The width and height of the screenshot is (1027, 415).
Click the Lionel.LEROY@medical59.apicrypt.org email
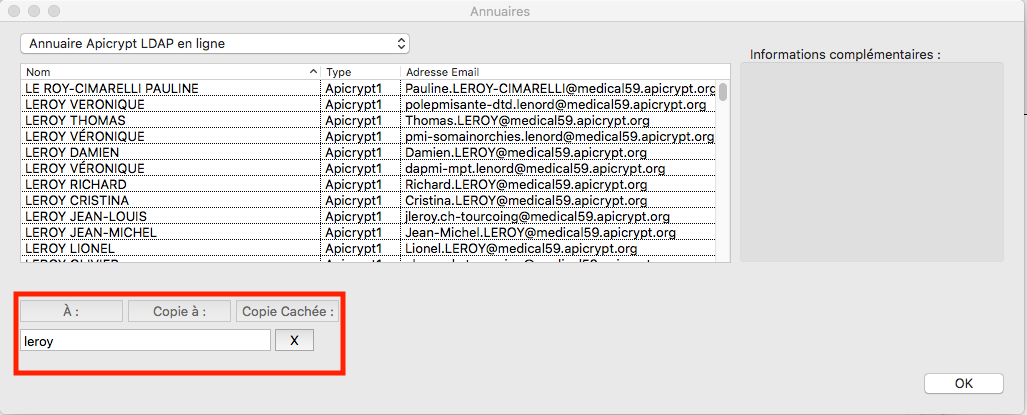pos(521,249)
